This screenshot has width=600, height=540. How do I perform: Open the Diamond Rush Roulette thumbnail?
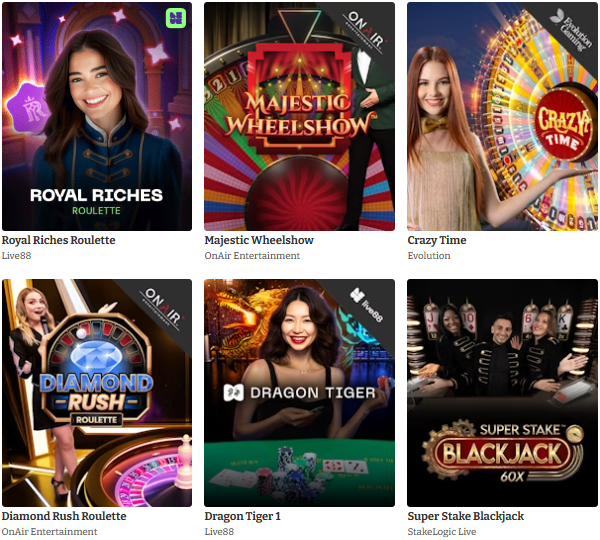pos(97,393)
